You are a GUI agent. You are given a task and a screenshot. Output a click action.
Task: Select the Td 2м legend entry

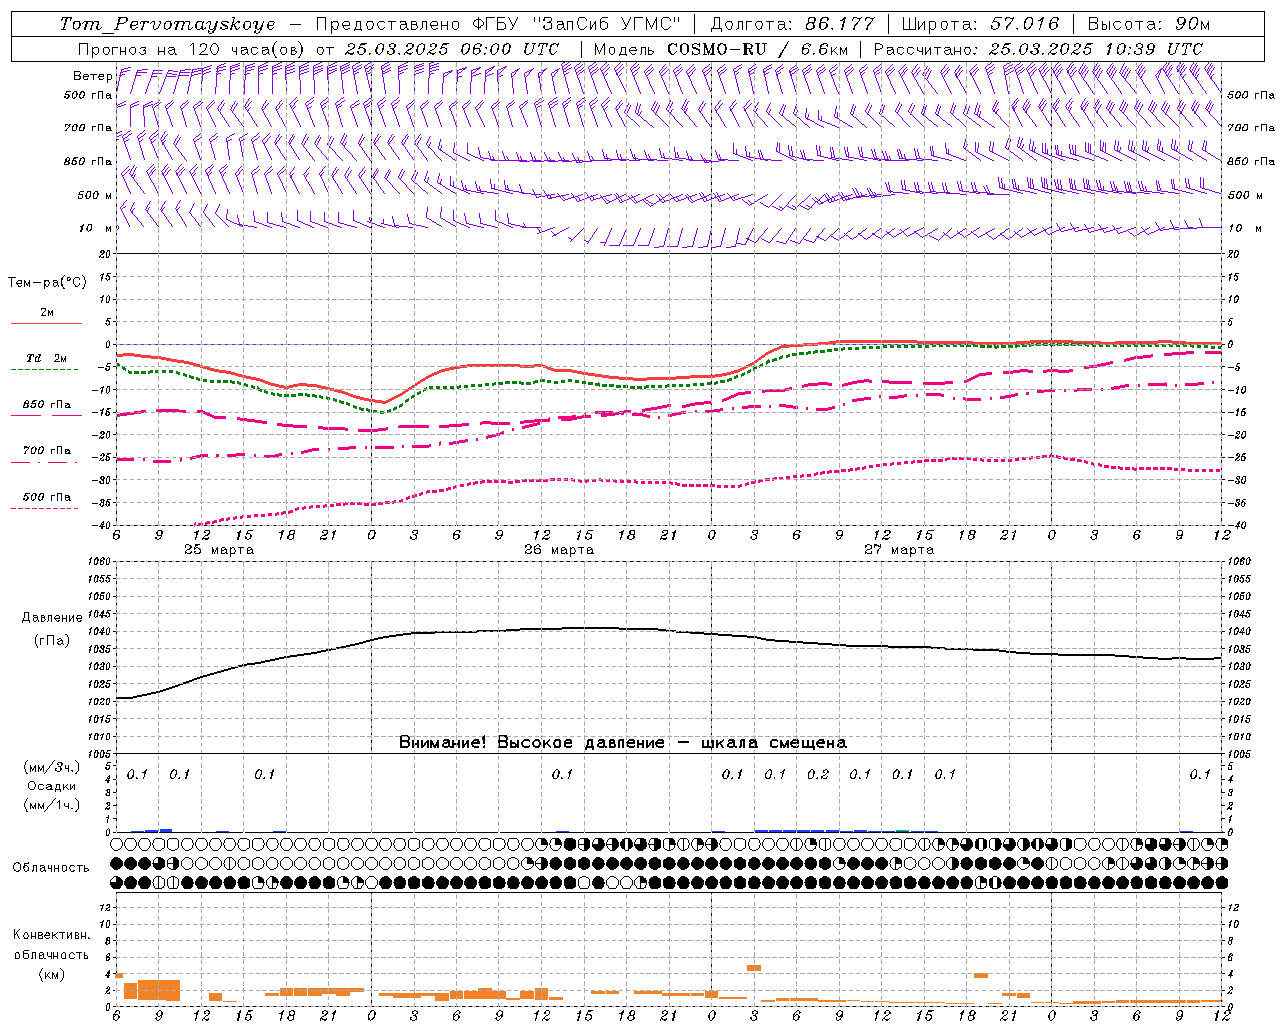[46, 358]
